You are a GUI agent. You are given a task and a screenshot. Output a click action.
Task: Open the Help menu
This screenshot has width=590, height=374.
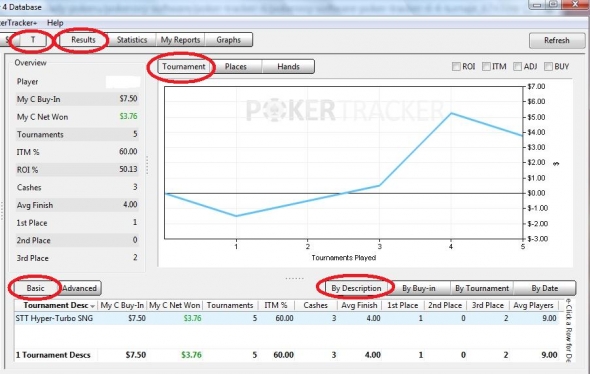(55, 23)
